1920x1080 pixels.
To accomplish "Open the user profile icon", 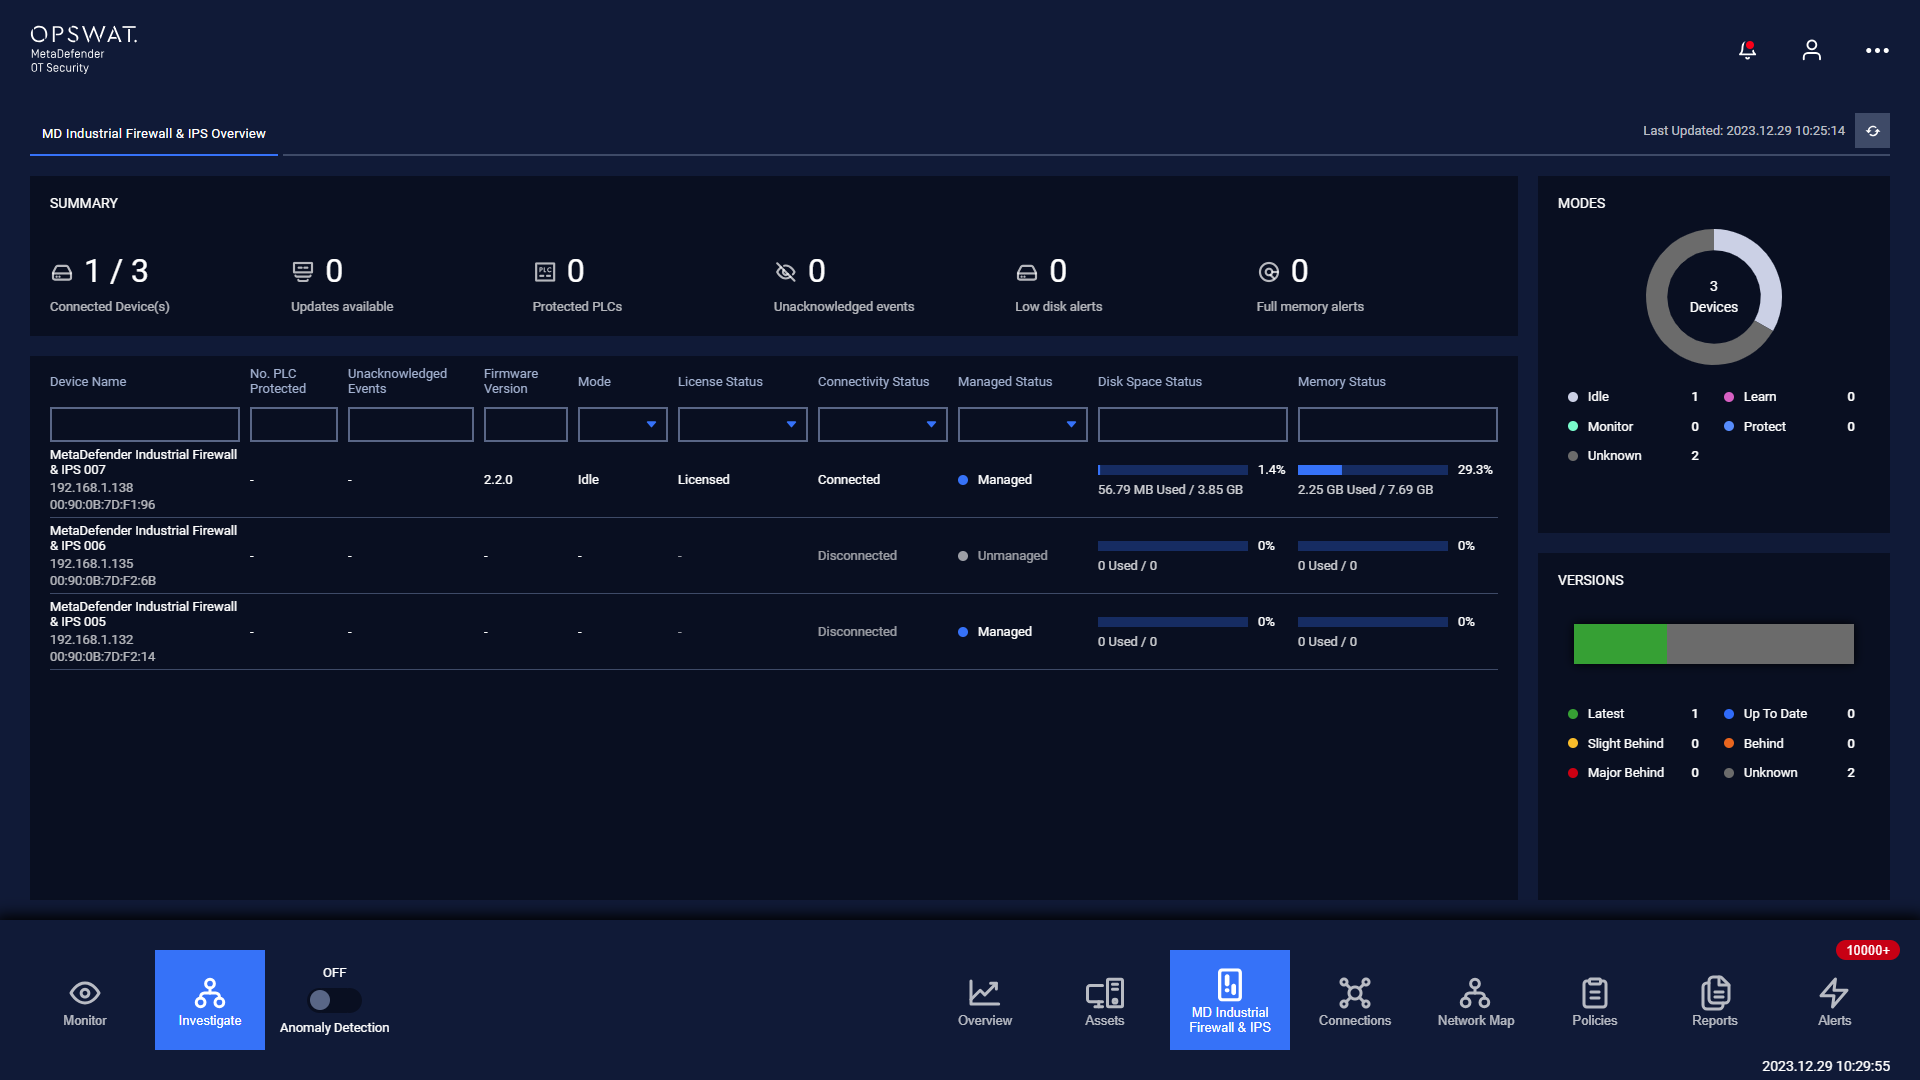I will coord(1811,50).
